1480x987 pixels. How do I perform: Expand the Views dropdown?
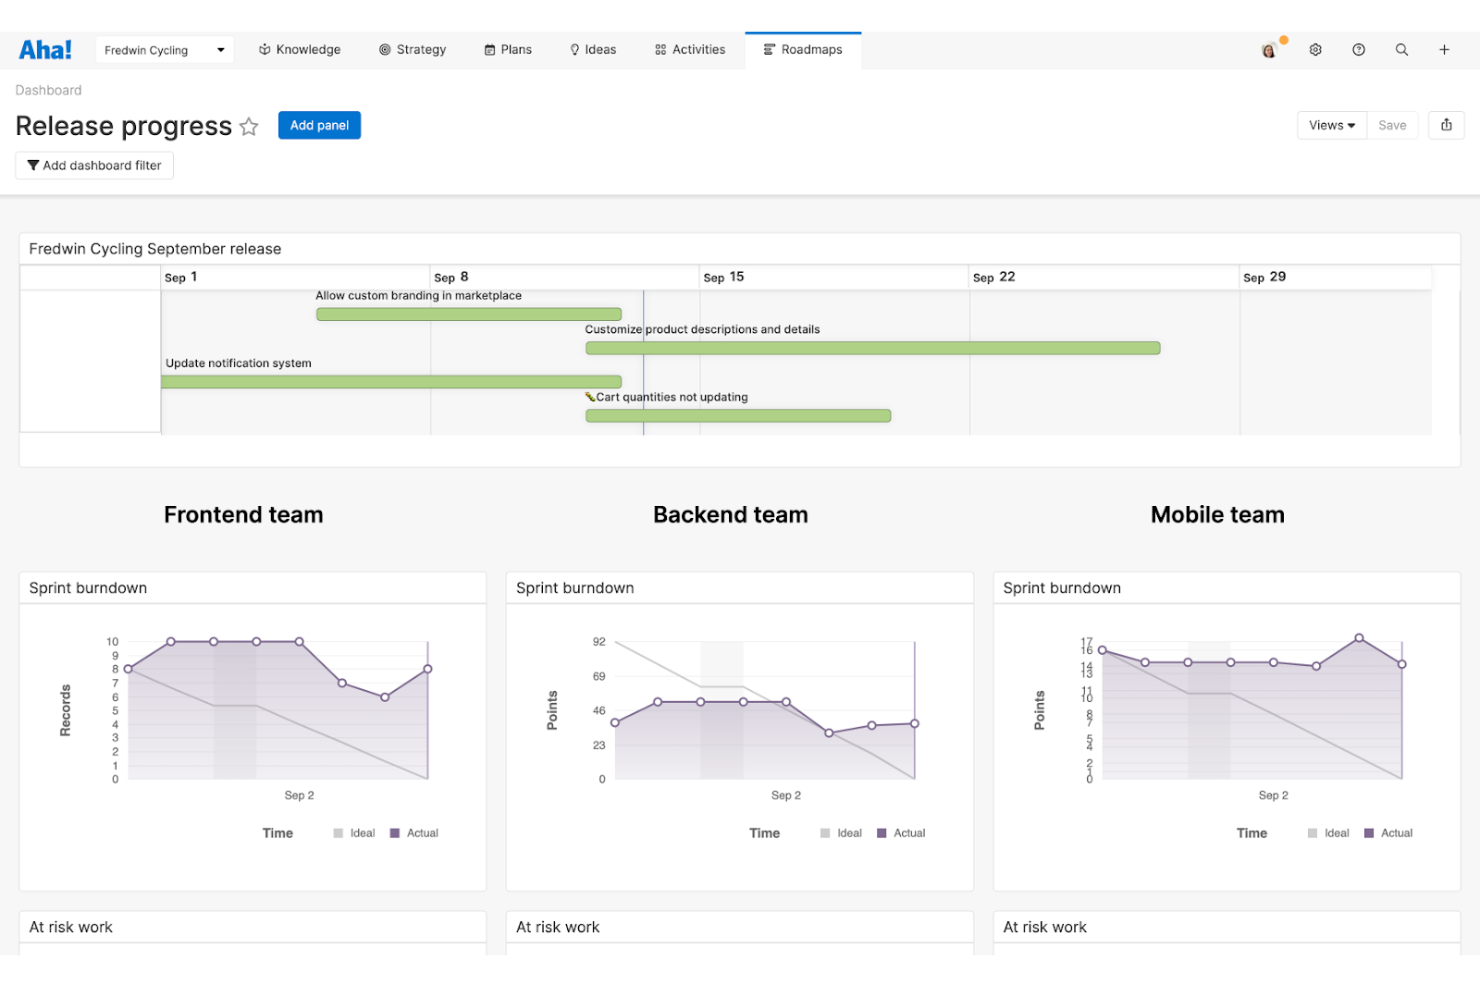coord(1331,125)
